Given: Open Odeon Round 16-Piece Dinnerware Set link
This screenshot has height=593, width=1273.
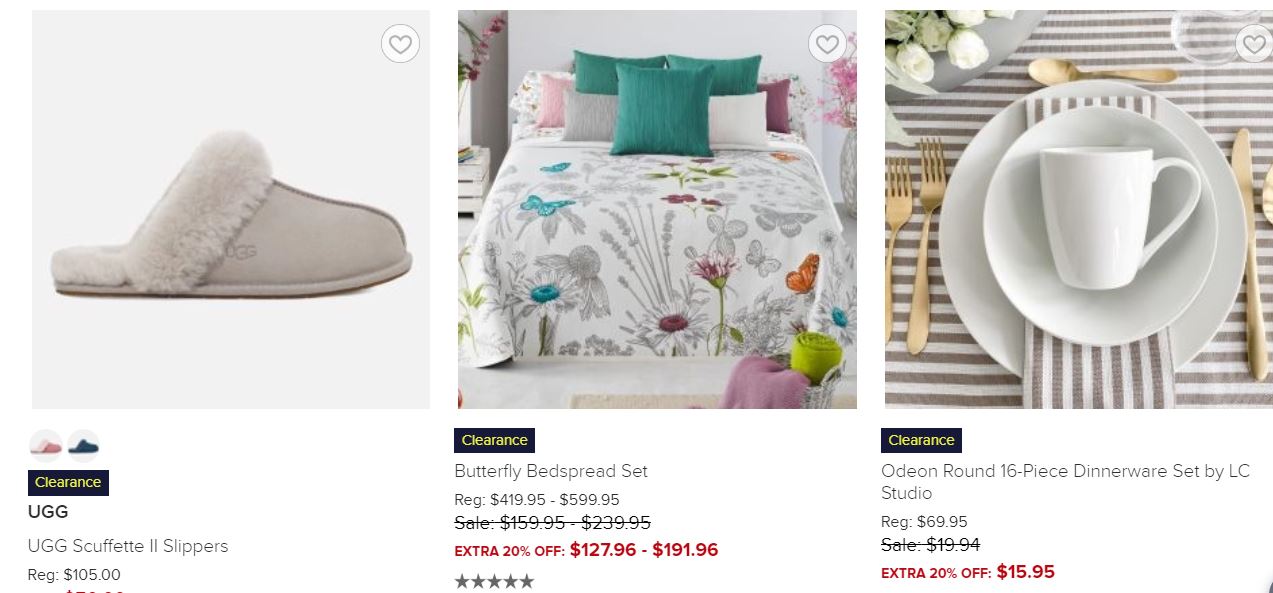Looking at the screenshot, I should click(x=1065, y=482).
